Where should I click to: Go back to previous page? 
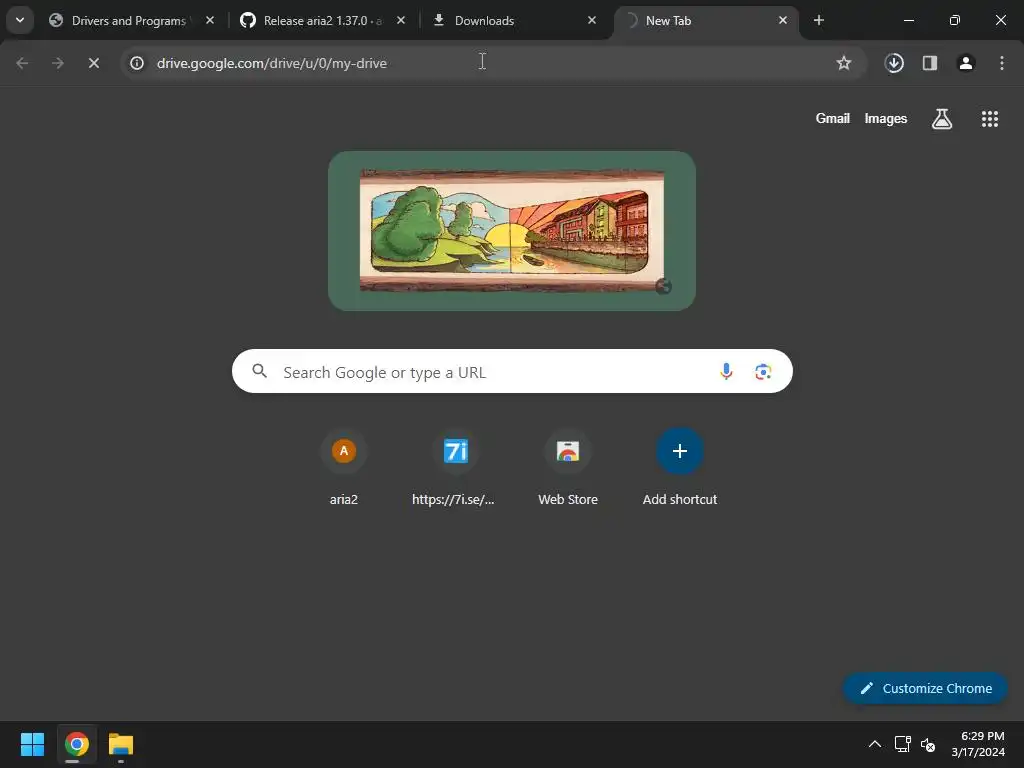22,63
